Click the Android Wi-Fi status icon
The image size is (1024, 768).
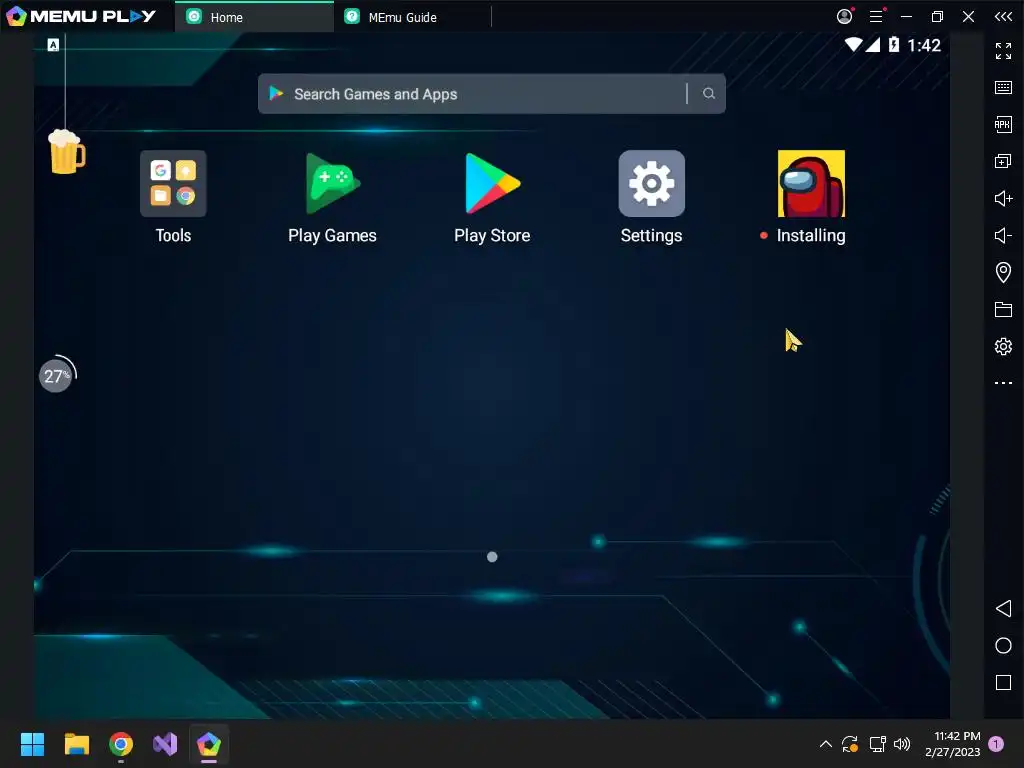(853, 44)
